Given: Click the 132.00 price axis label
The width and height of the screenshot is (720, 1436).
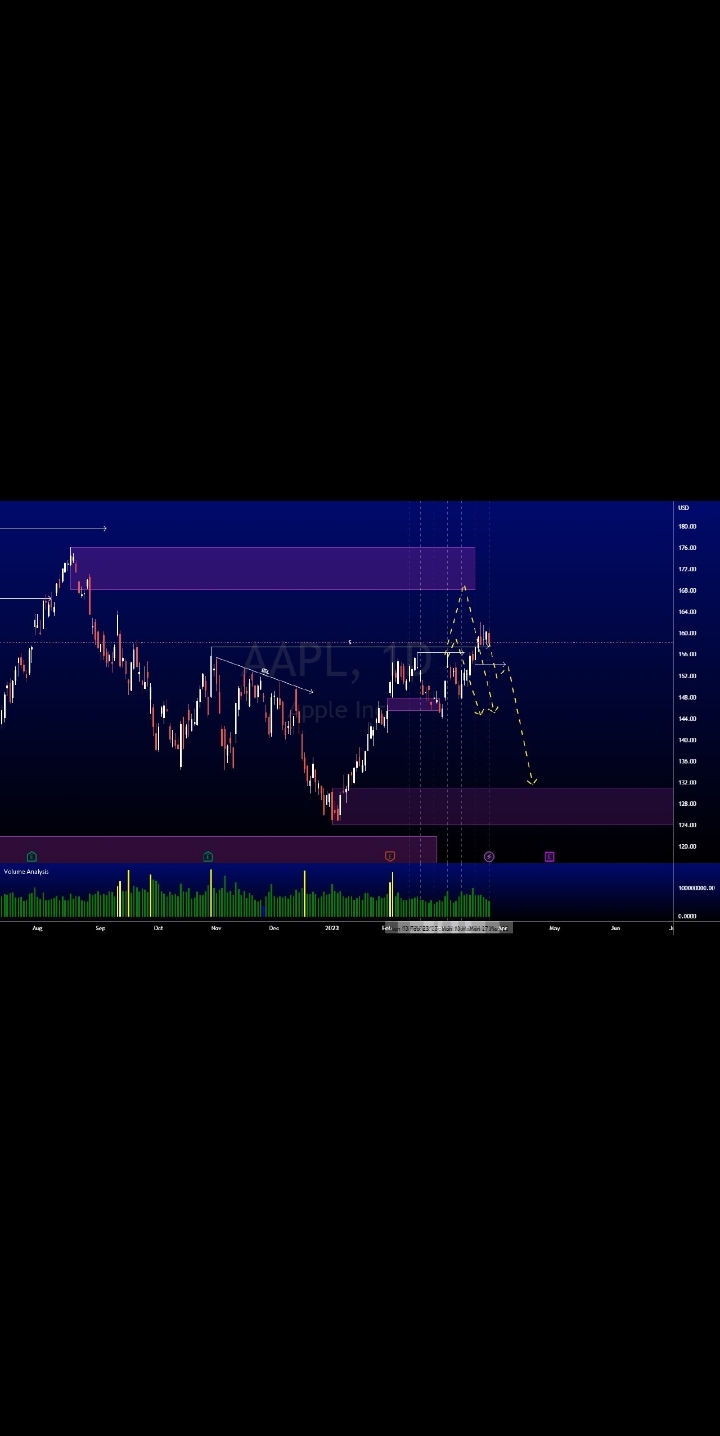Looking at the screenshot, I should tap(687, 782).
